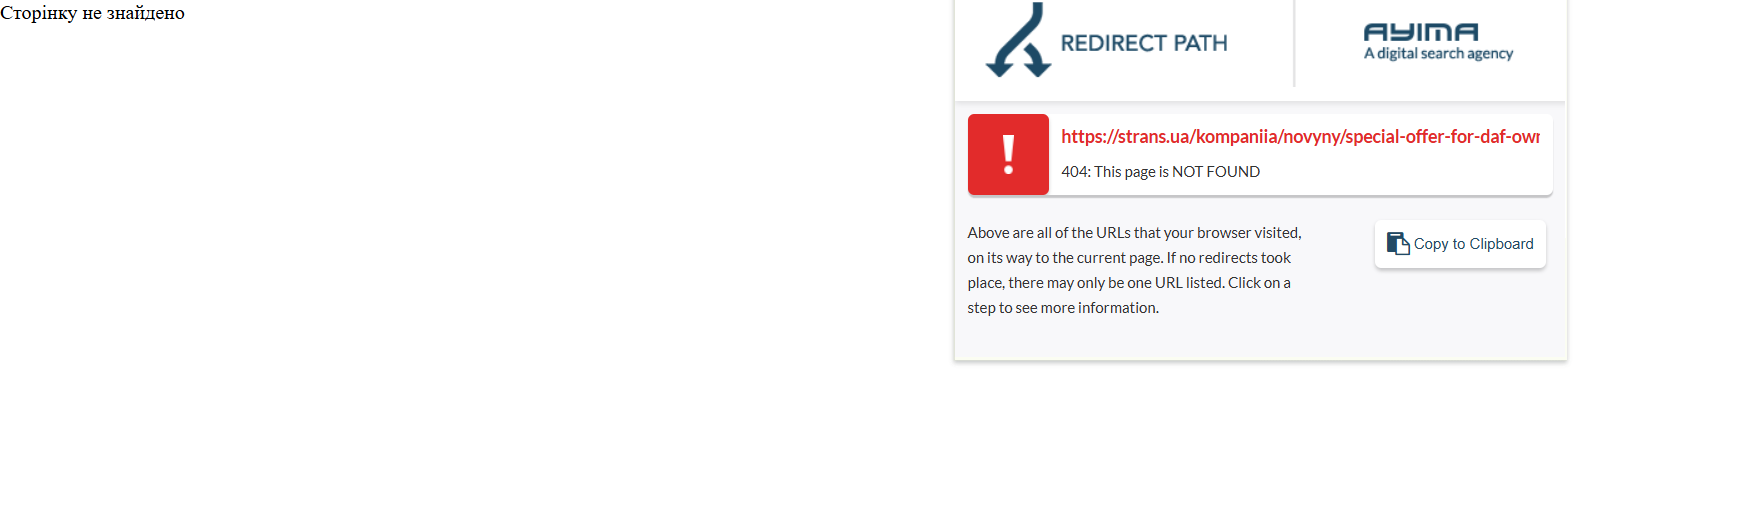
Task: Click the REDIRECT PATH title text
Action: click(x=1144, y=43)
